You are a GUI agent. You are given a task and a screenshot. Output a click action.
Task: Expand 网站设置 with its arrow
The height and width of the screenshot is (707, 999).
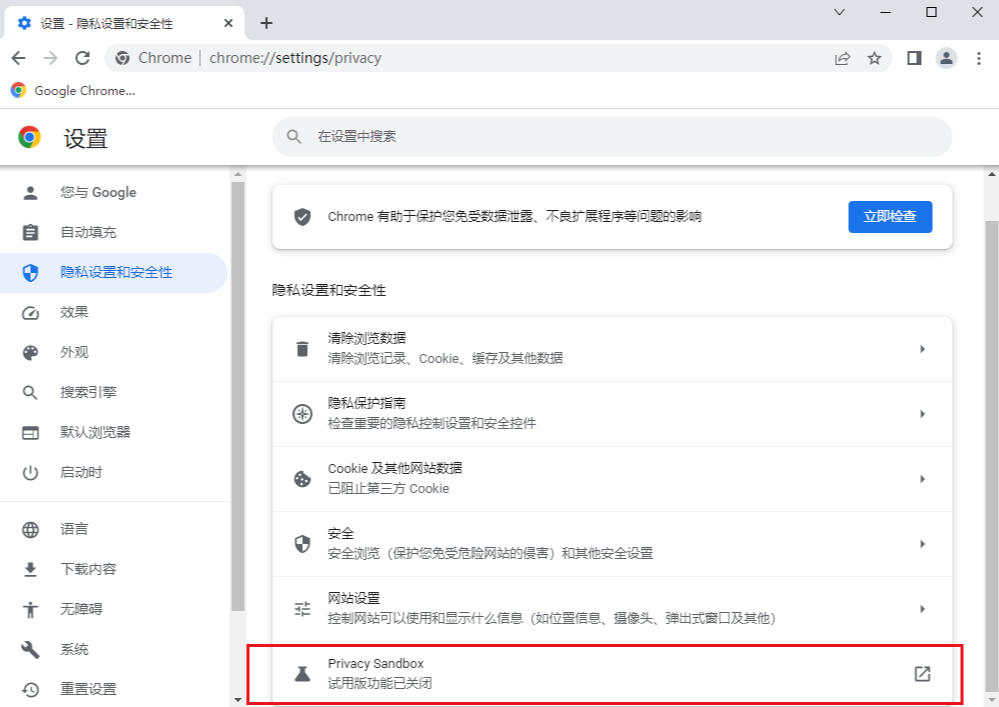click(x=922, y=609)
